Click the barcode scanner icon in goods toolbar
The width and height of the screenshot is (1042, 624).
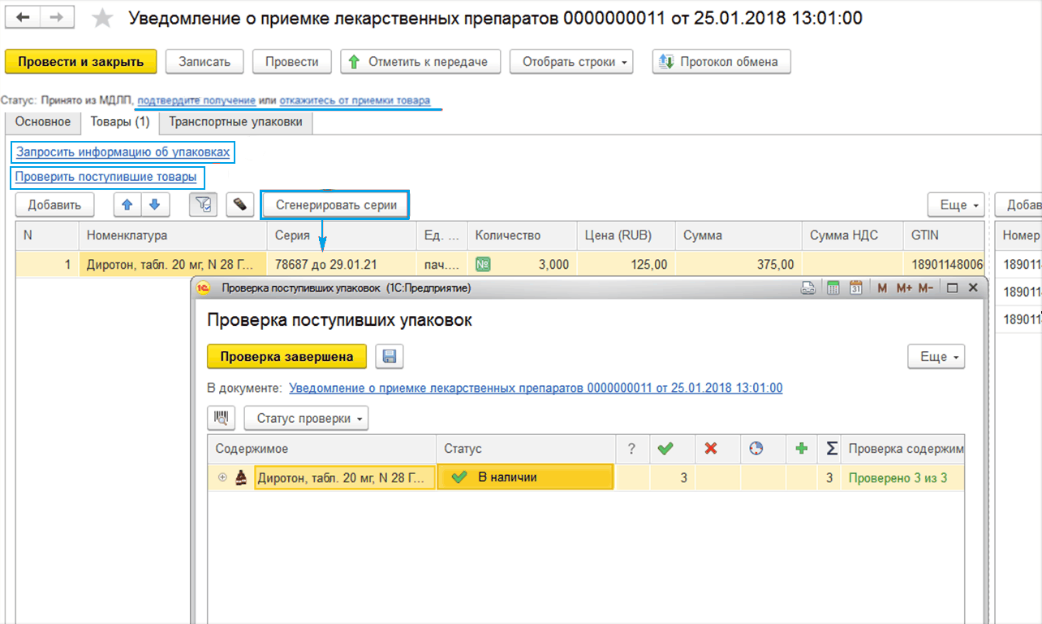tap(239, 205)
